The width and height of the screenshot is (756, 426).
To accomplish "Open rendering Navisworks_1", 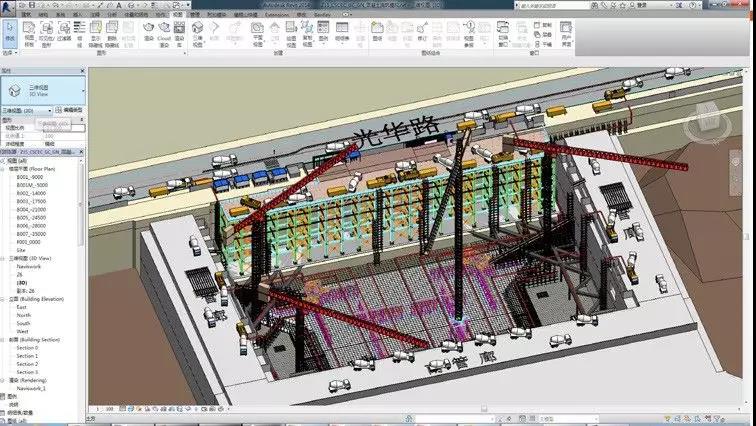I will pos(31,388).
